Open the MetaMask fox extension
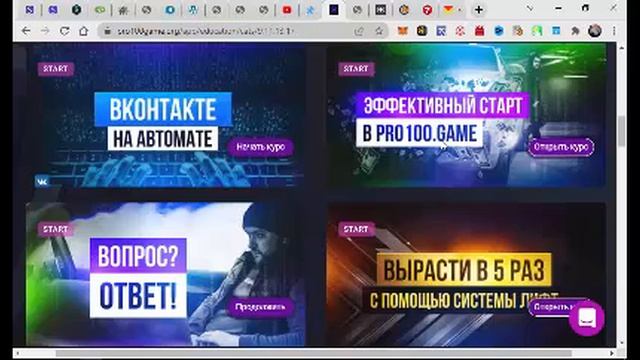640x360 pixels. pos(402,31)
